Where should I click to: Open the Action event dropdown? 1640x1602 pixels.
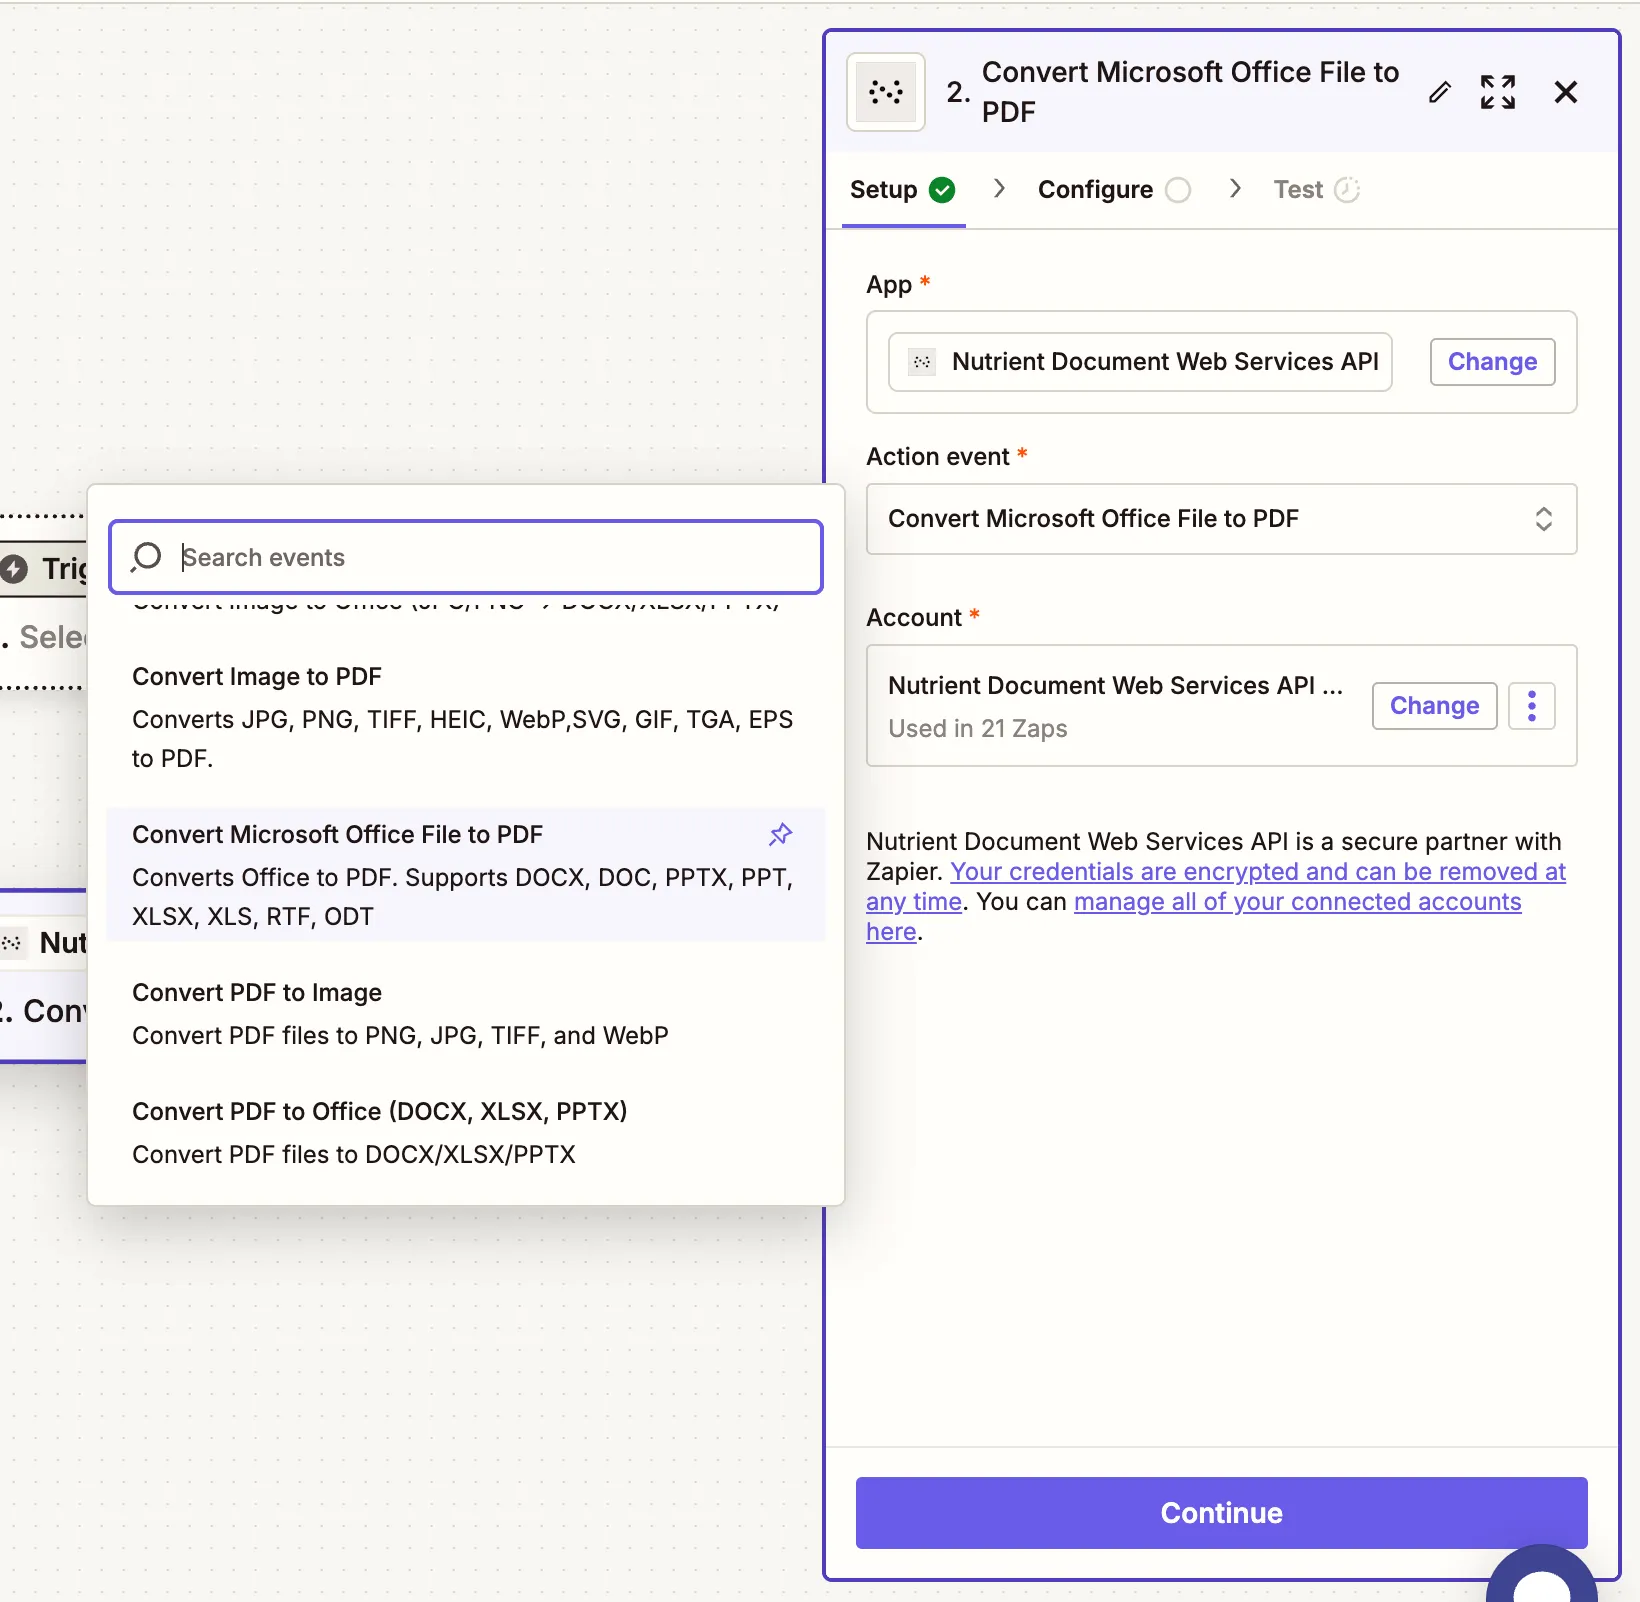pyautogui.click(x=1220, y=519)
